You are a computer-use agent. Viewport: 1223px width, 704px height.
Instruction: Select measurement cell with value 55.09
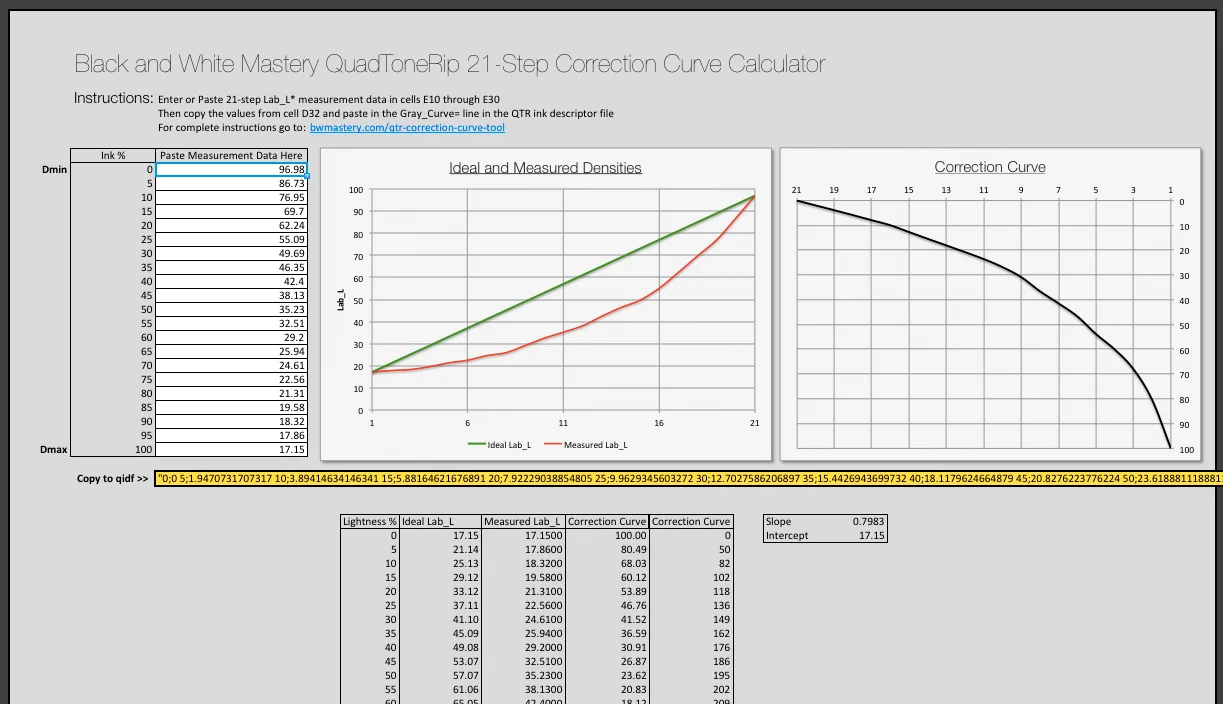click(x=232, y=240)
